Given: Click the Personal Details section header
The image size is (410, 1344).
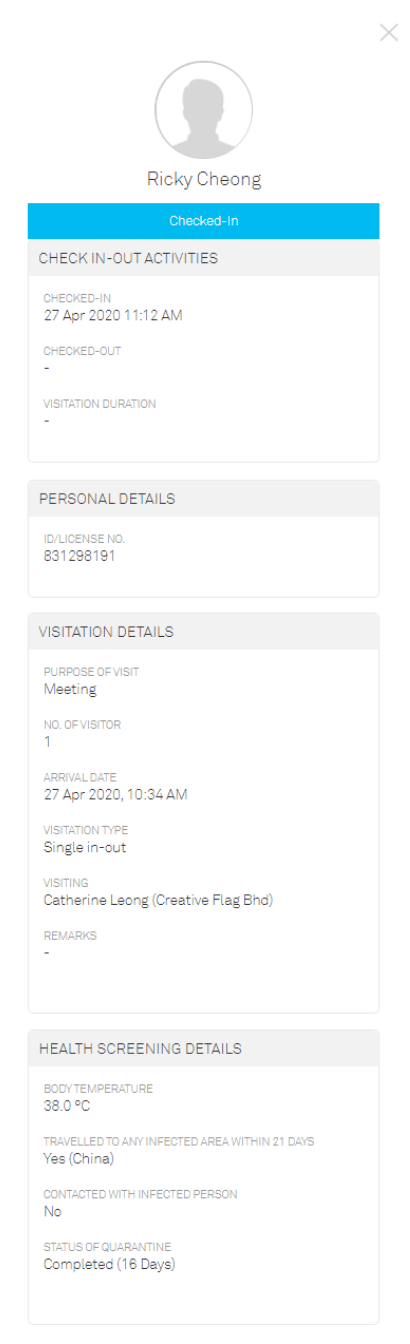Looking at the screenshot, I should pyautogui.click(x=204, y=498).
